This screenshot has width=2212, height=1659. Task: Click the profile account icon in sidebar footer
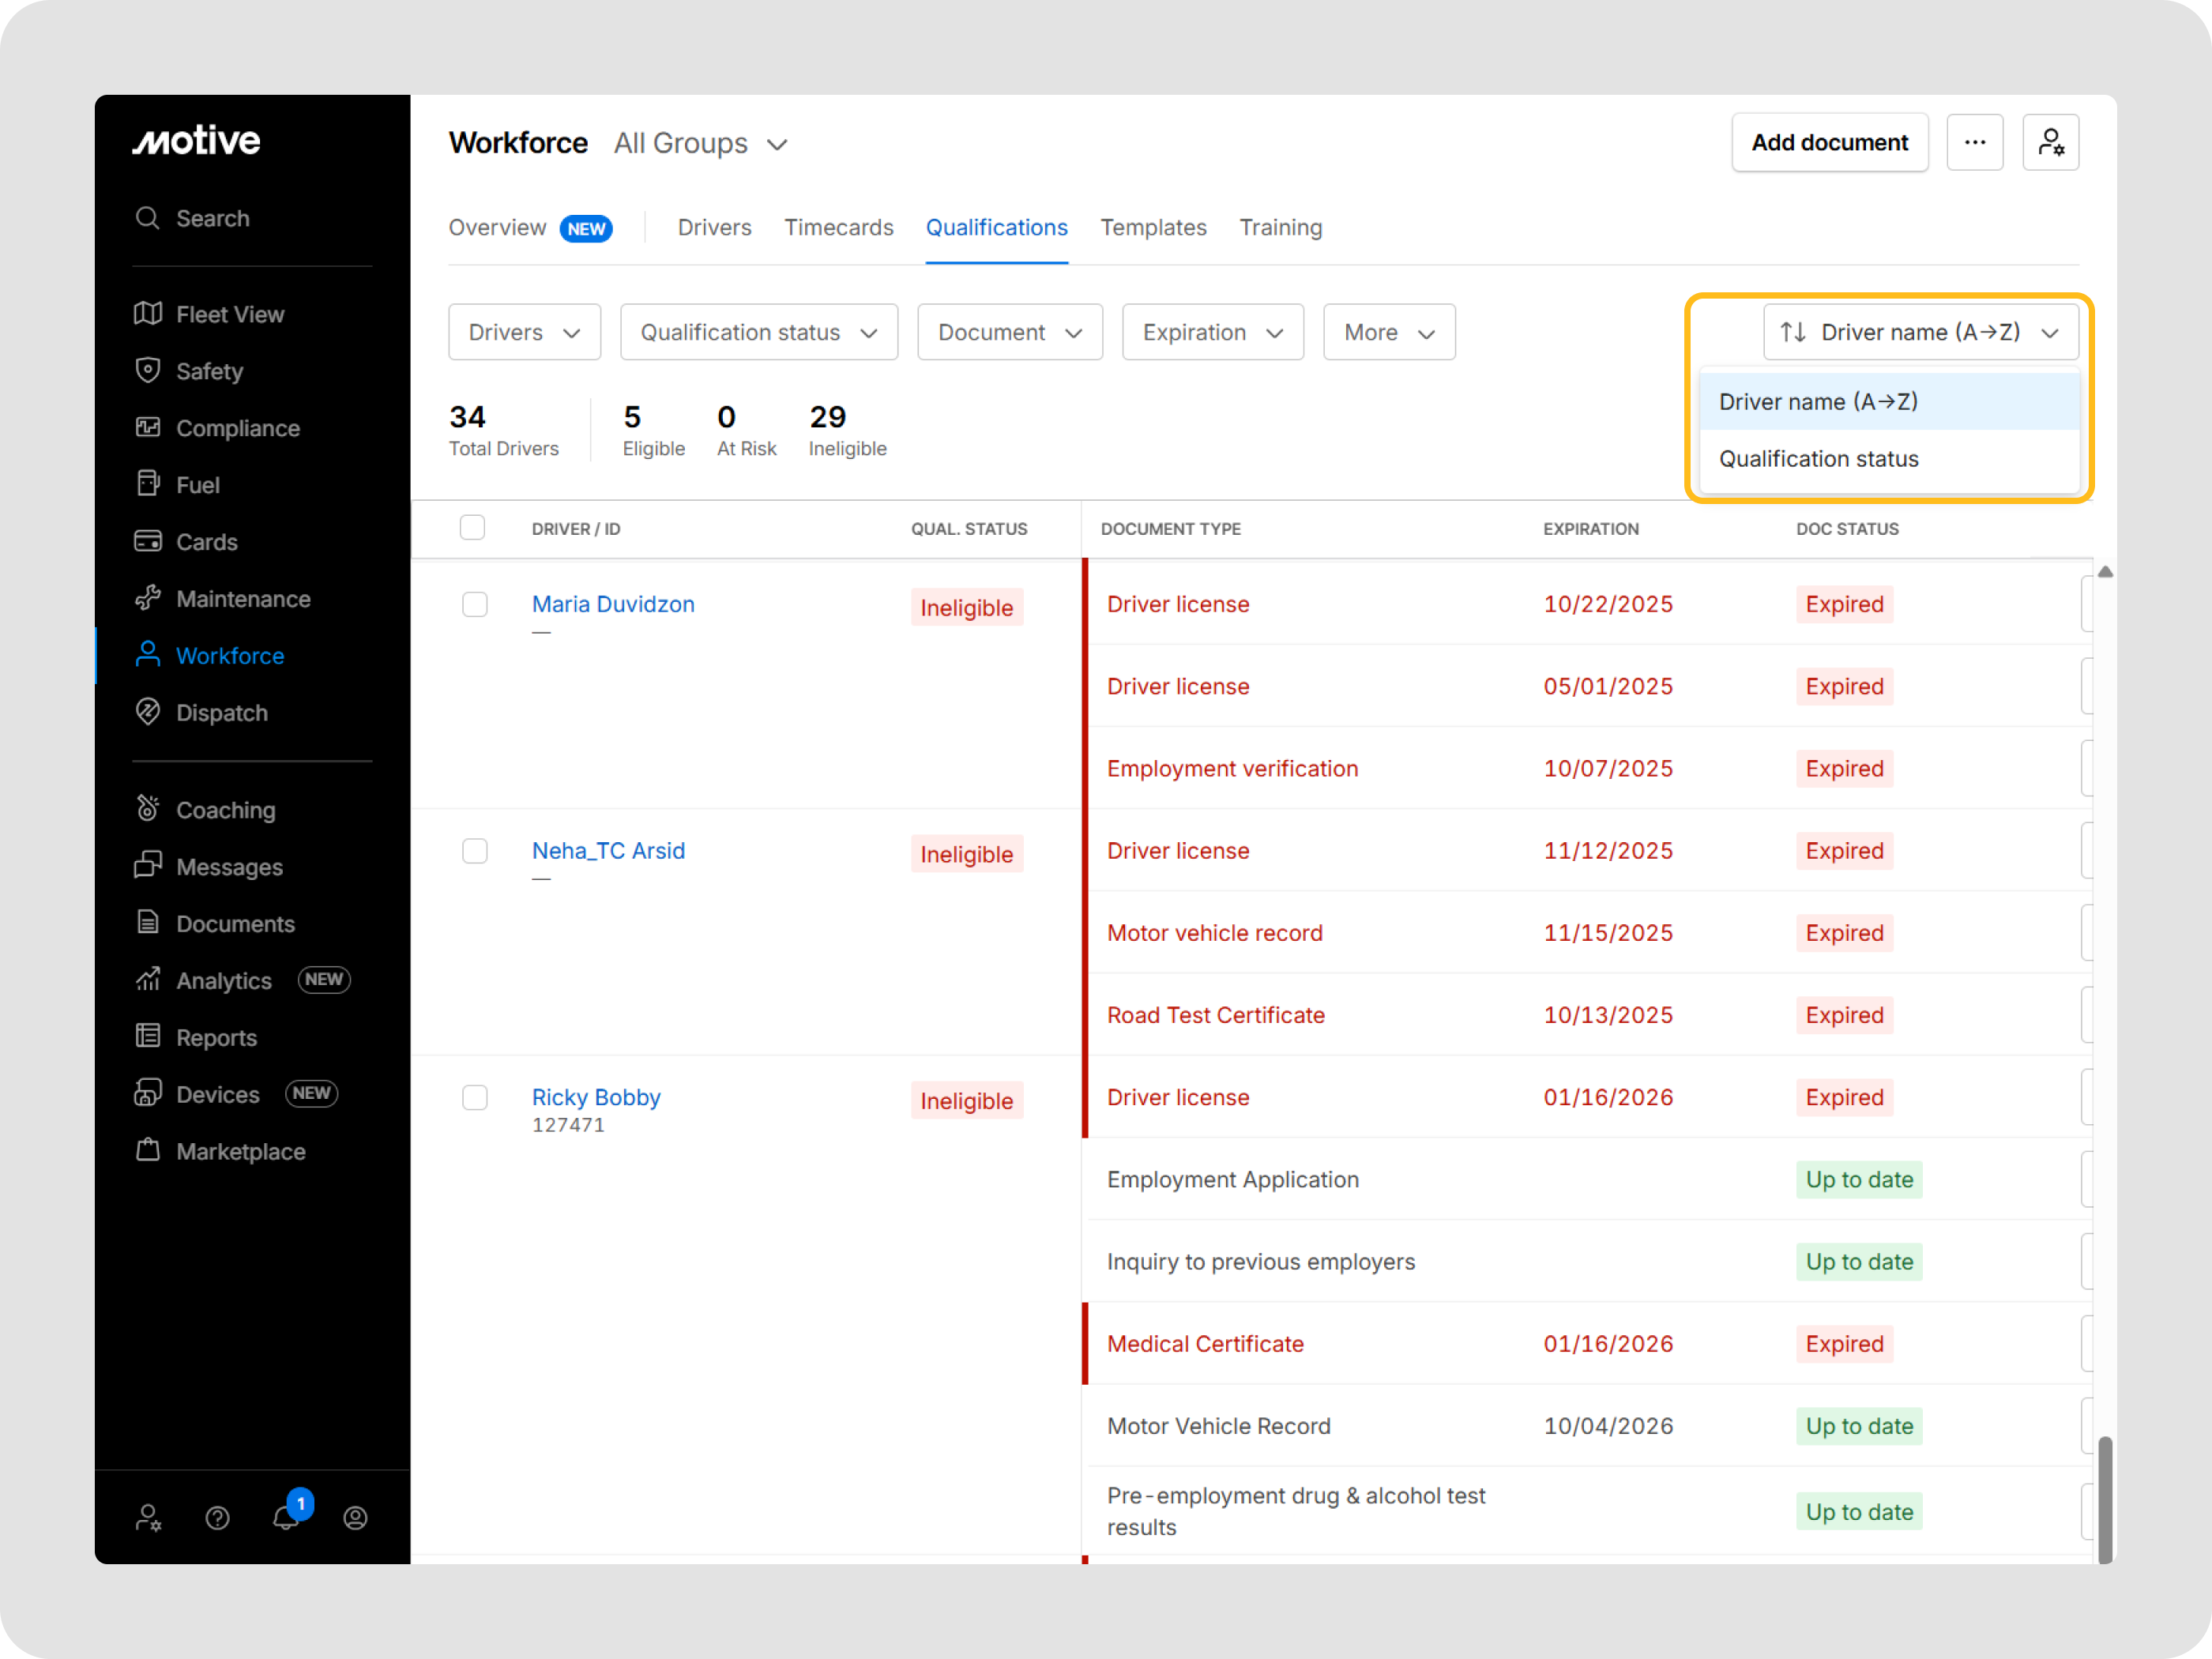pyautogui.click(x=355, y=1518)
